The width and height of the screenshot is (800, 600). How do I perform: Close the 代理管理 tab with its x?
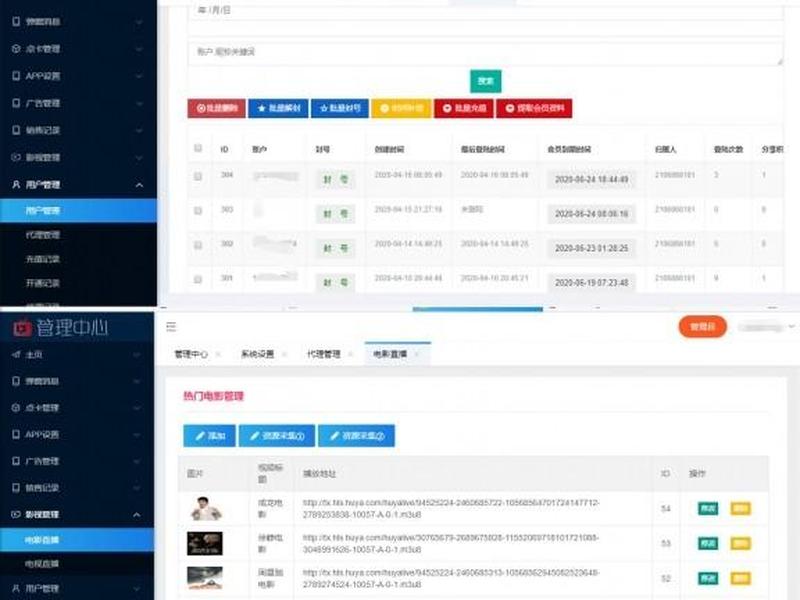pyautogui.click(x=351, y=354)
